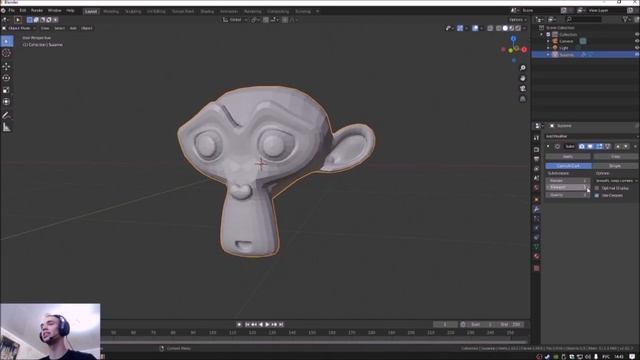Open subdivision smooth corners options dropdown
Viewport: 640px width, 360px height.
coord(616,181)
